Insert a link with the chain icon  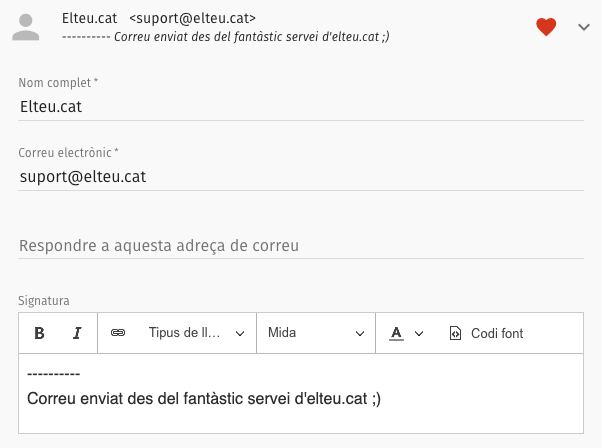(x=118, y=332)
